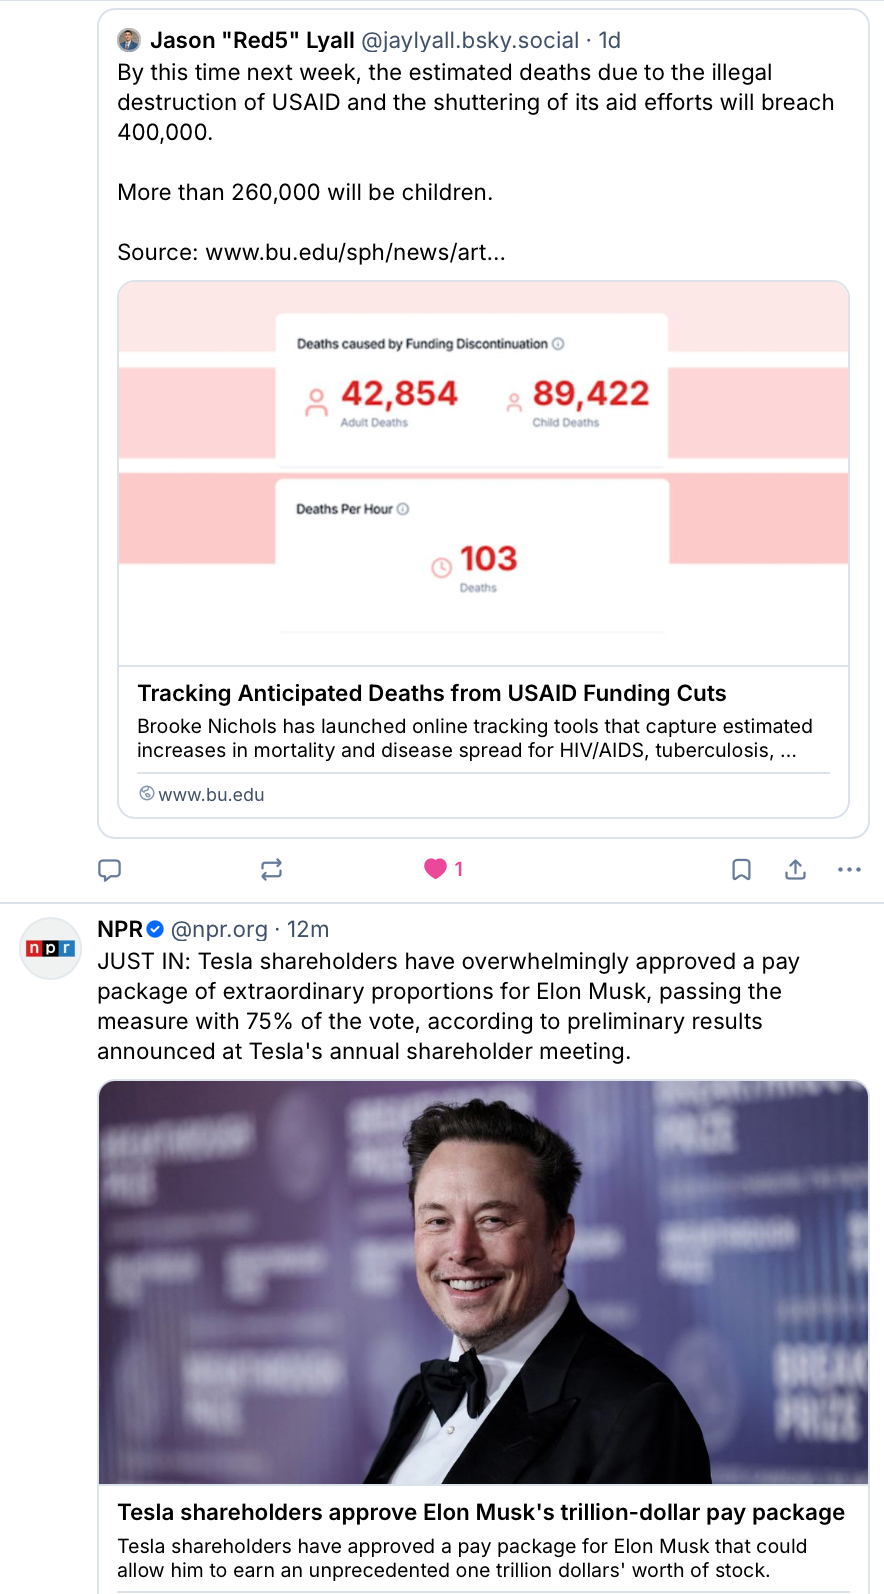Viewport: 884px width, 1594px height.
Task: Open more options for Lyall's post
Action: 849,869
